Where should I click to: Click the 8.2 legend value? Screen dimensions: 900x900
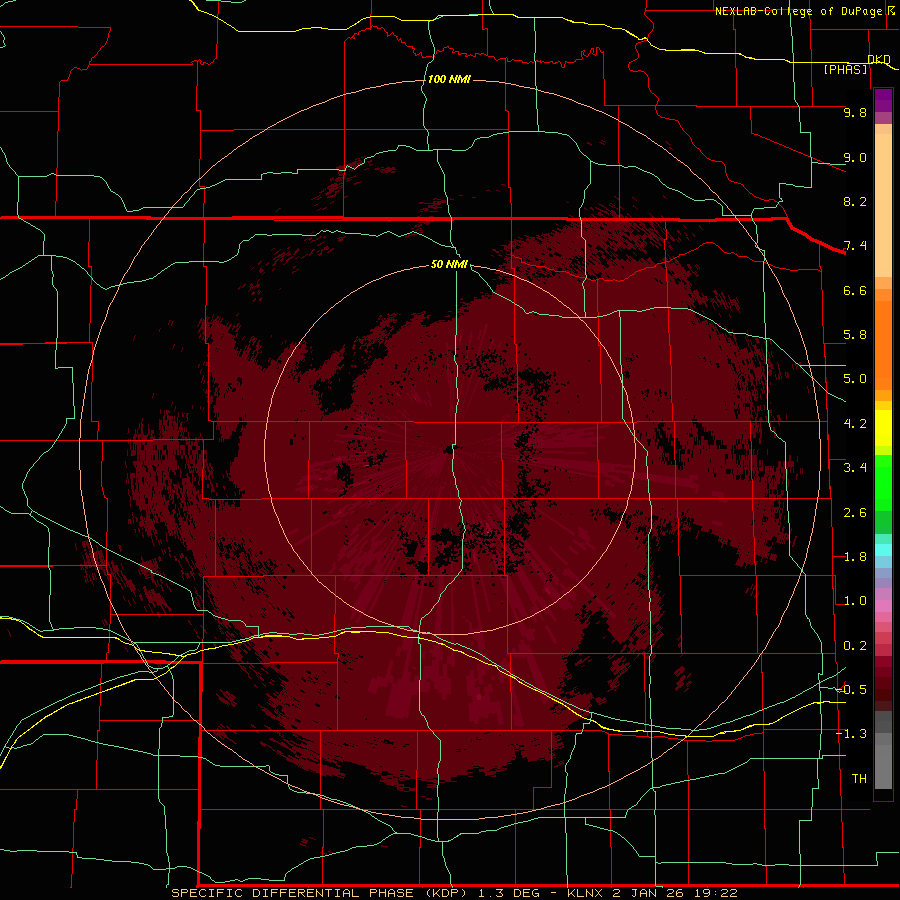(855, 201)
